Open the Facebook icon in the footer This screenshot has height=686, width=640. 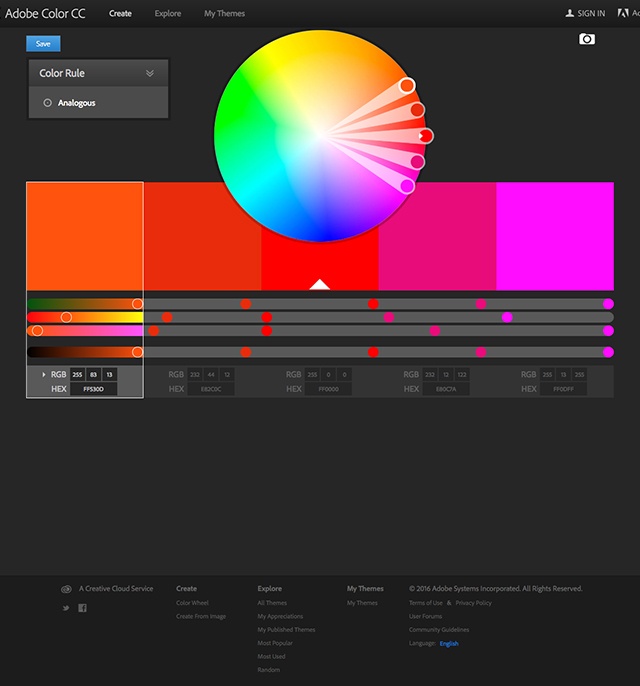(x=82, y=608)
